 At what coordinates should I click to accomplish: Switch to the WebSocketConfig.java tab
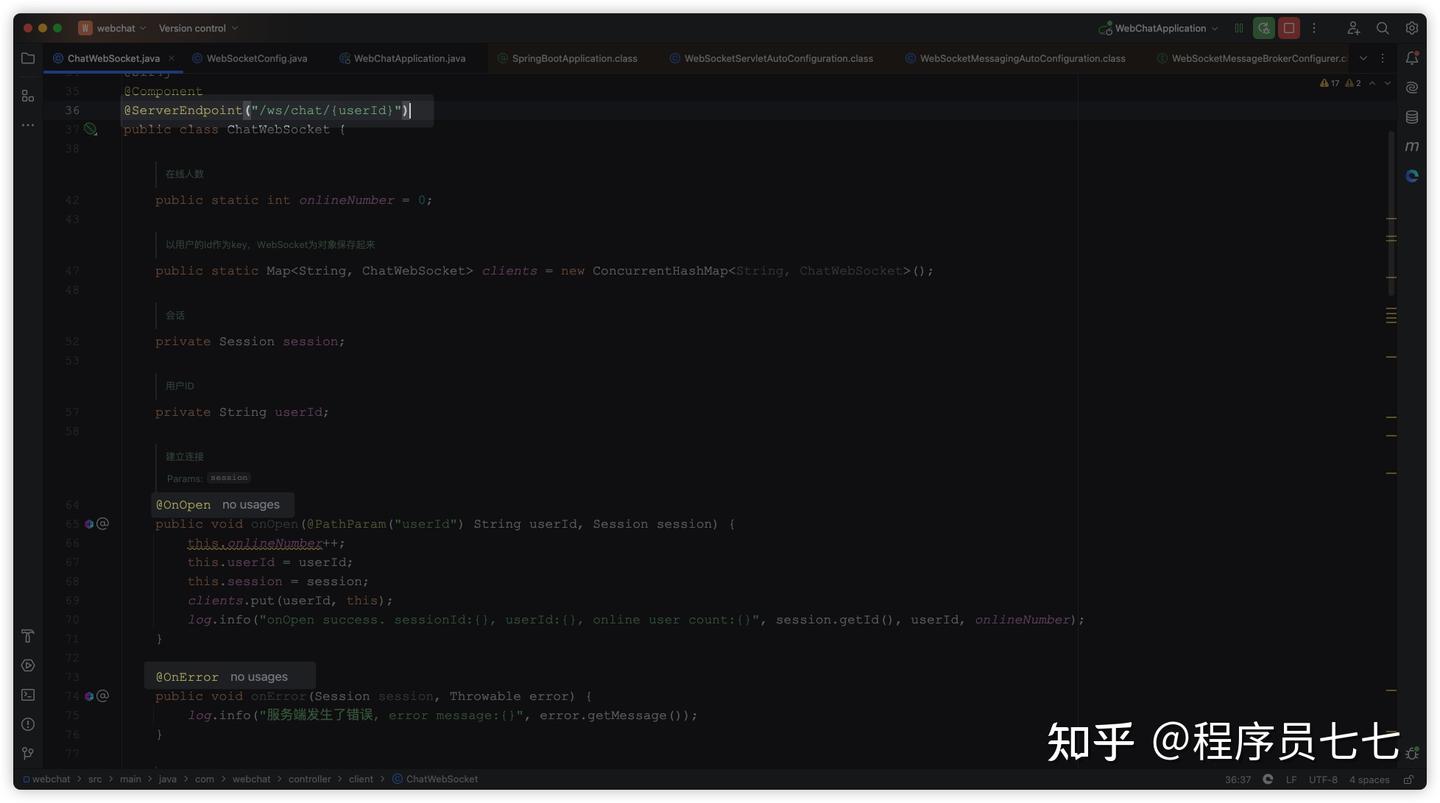pos(256,58)
